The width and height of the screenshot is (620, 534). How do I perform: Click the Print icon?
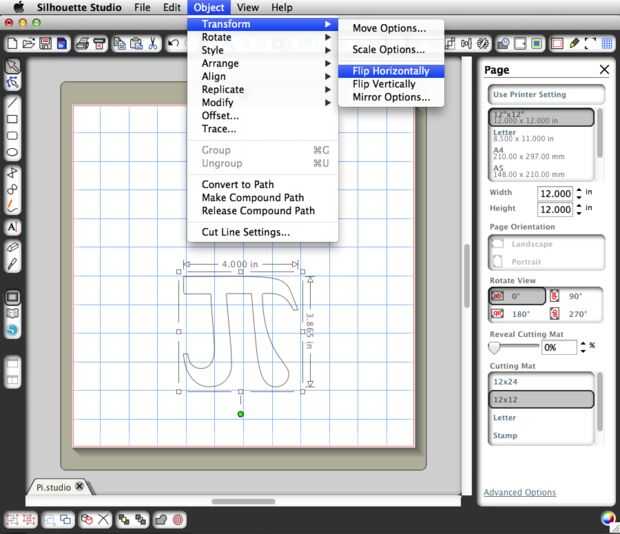[x=82, y=43]
